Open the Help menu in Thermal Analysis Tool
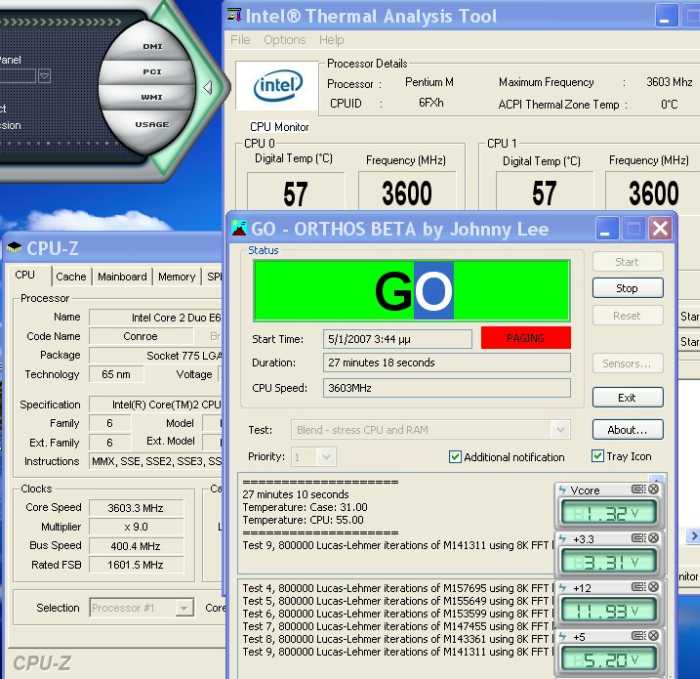The height and width of the screenshot is (679, 700). 331,40
